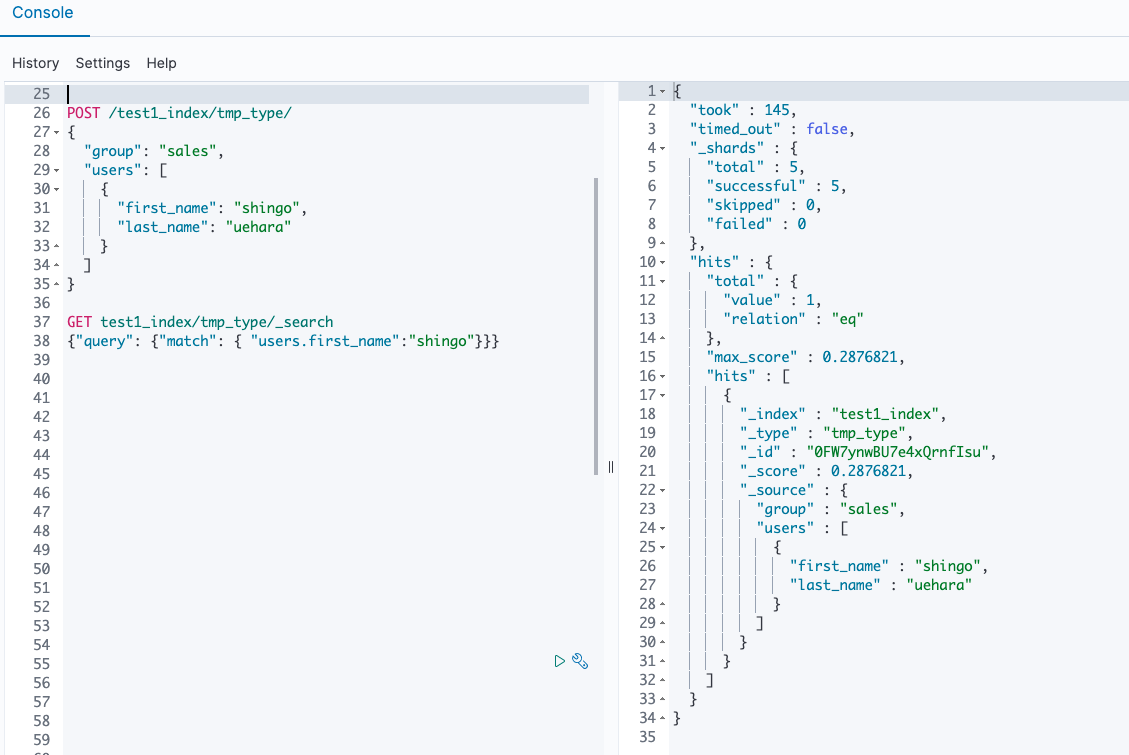This screenshot has width=1129, height=755.
Task: Open the History menu
Action: click(35, 63)
